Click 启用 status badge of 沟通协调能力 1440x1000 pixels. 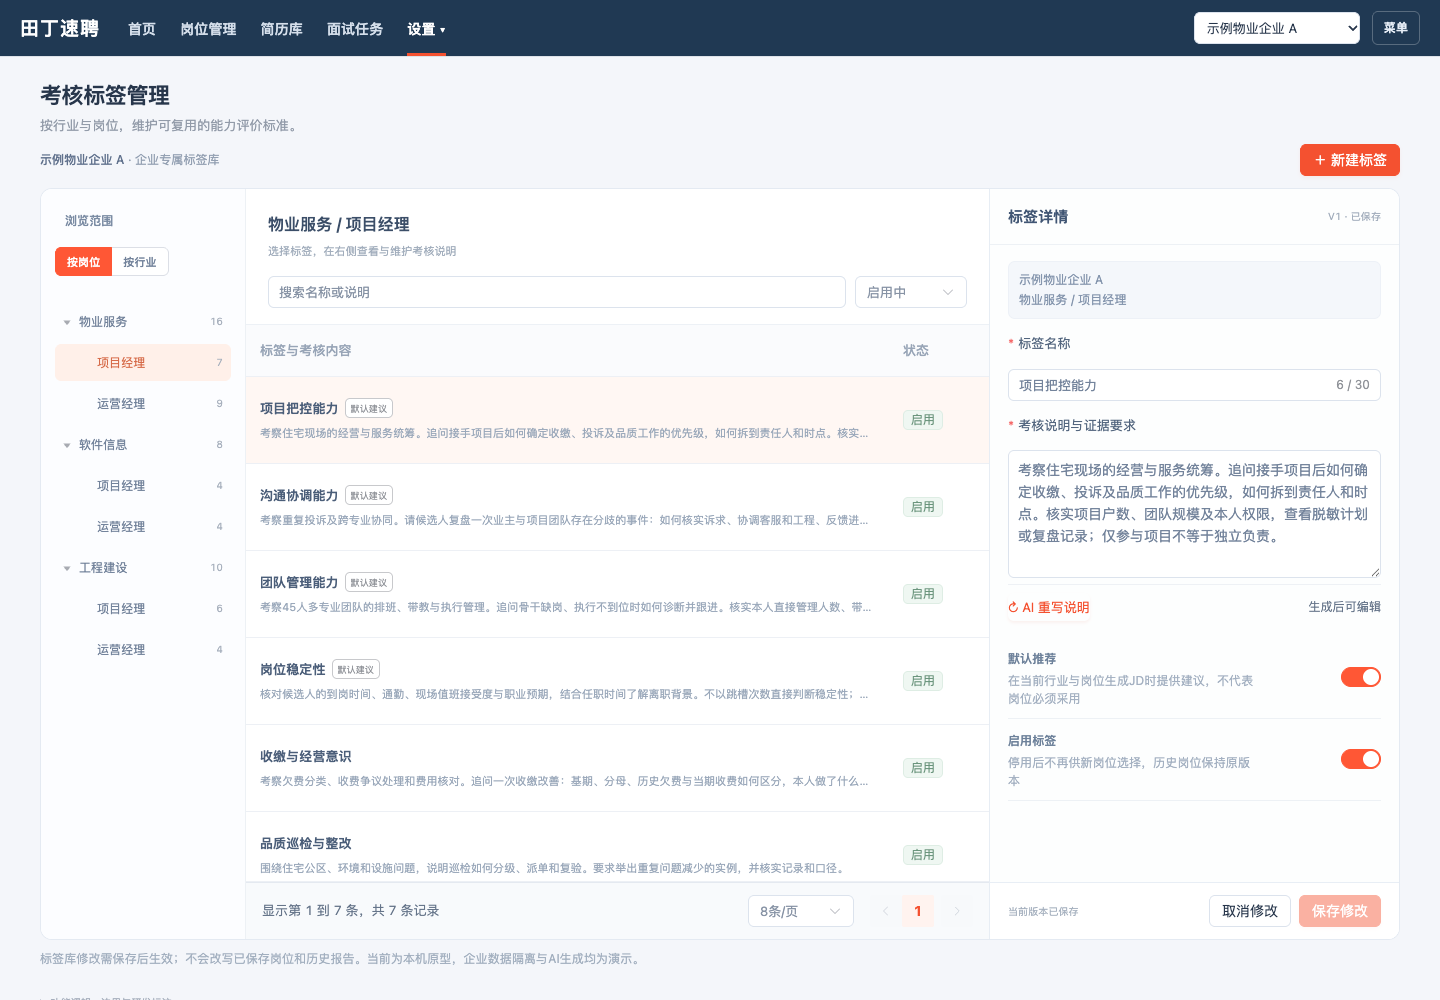[x=923, y=507]
